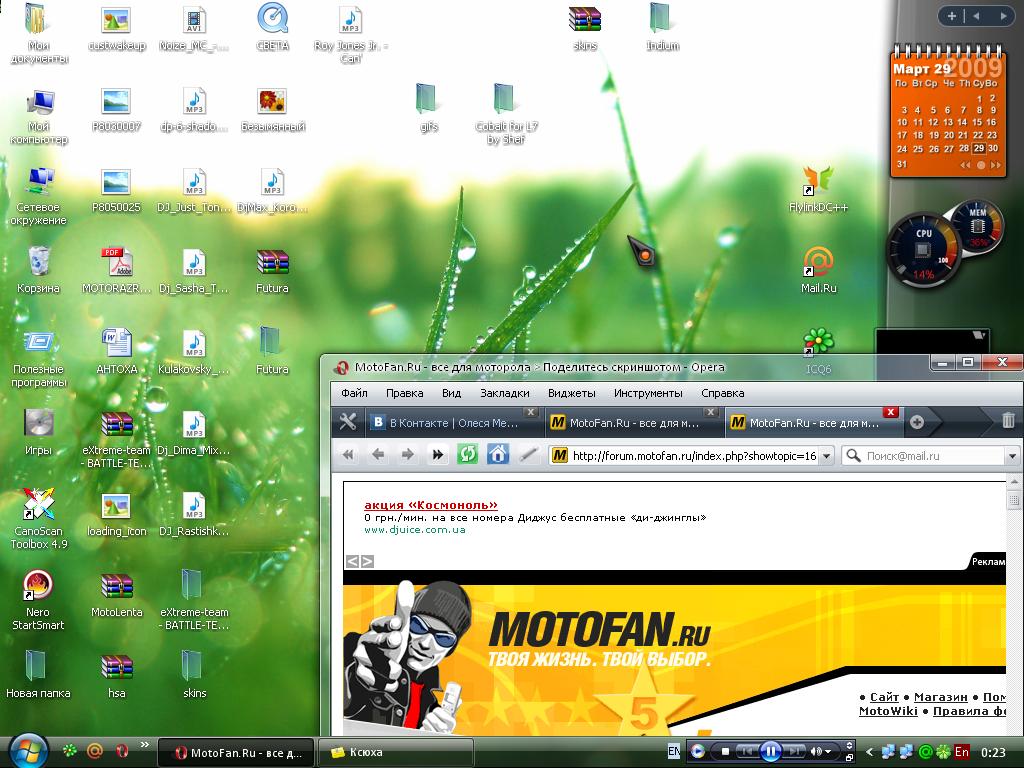Open the Инструменты menu
This screenshot has height=768, width=1024.
(x=648, y=393)
